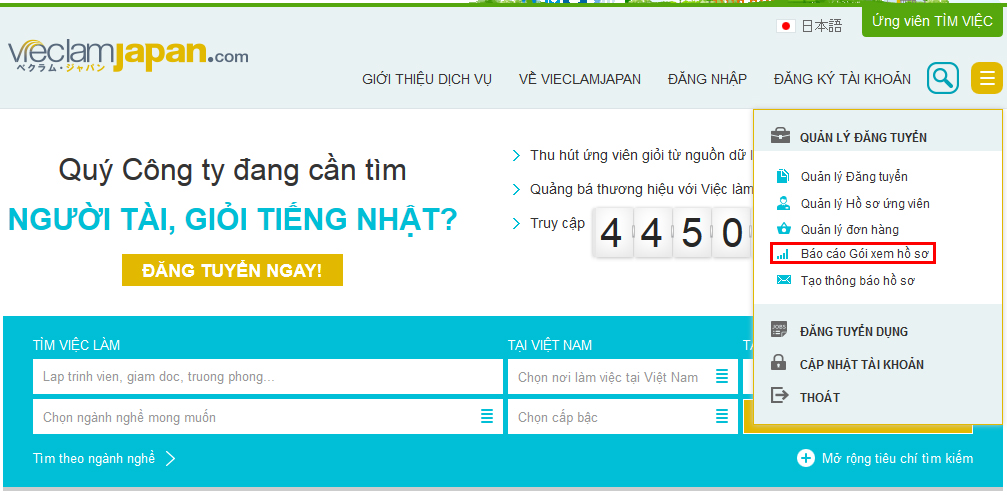Expand Mở rộng tiêu chí tìm kiếm
Screen dimensions: 1007x495
coord(885,458)
